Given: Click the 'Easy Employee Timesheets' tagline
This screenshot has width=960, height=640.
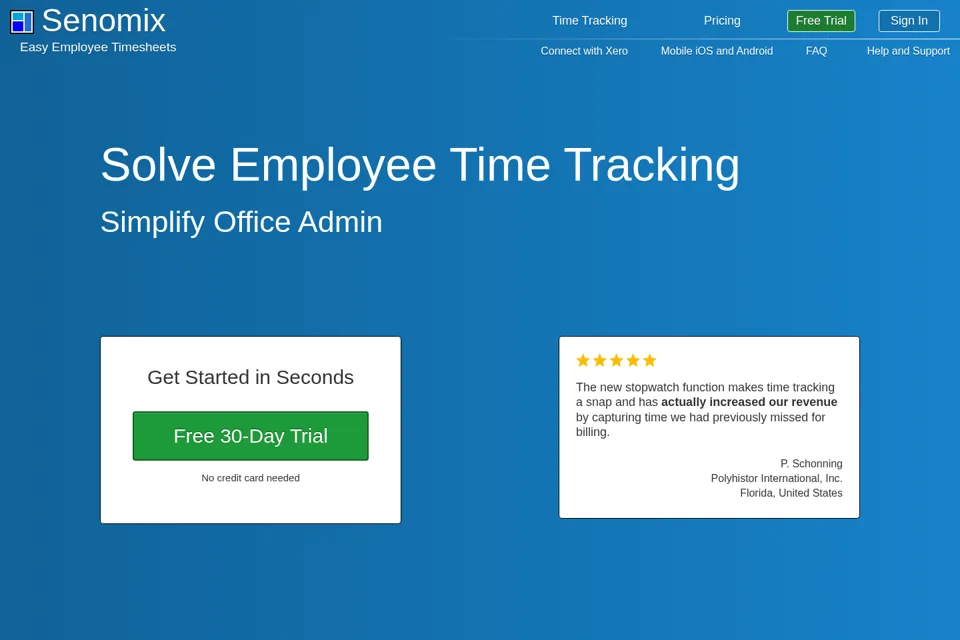Looking at the screenshot, I should [x=98, y=47].
